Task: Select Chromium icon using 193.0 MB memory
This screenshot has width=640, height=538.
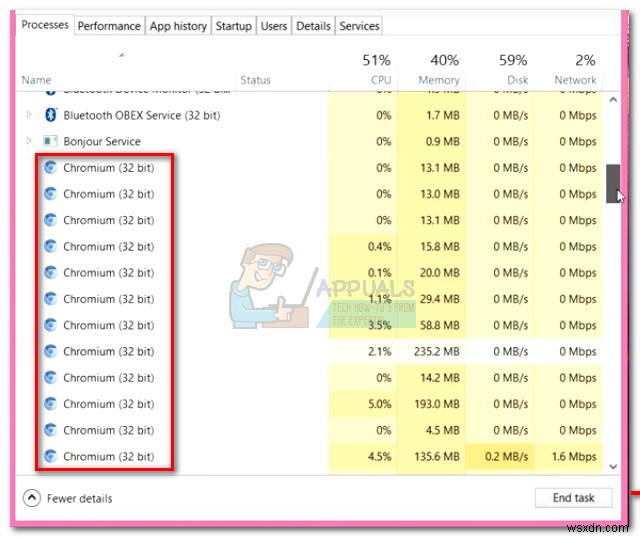Action: point(51,404)
